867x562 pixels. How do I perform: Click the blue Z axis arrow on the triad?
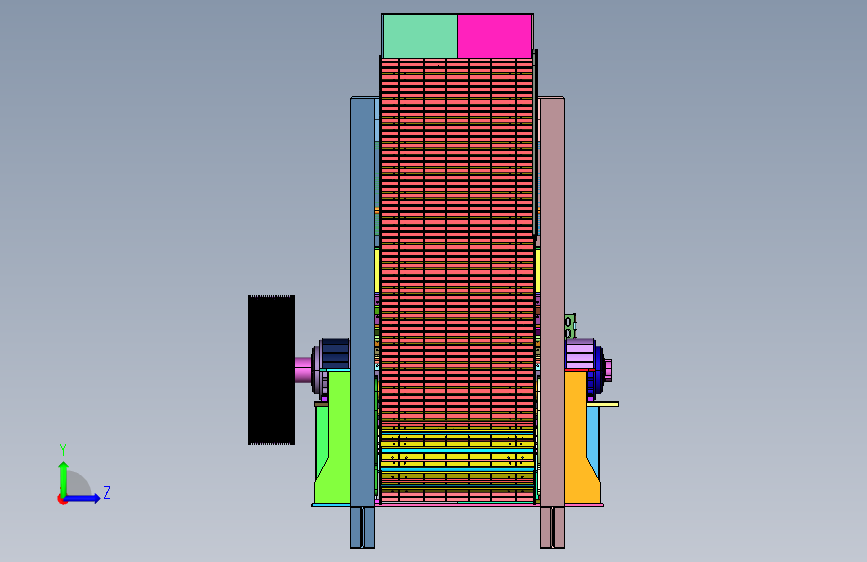click(x=83, y=498)
